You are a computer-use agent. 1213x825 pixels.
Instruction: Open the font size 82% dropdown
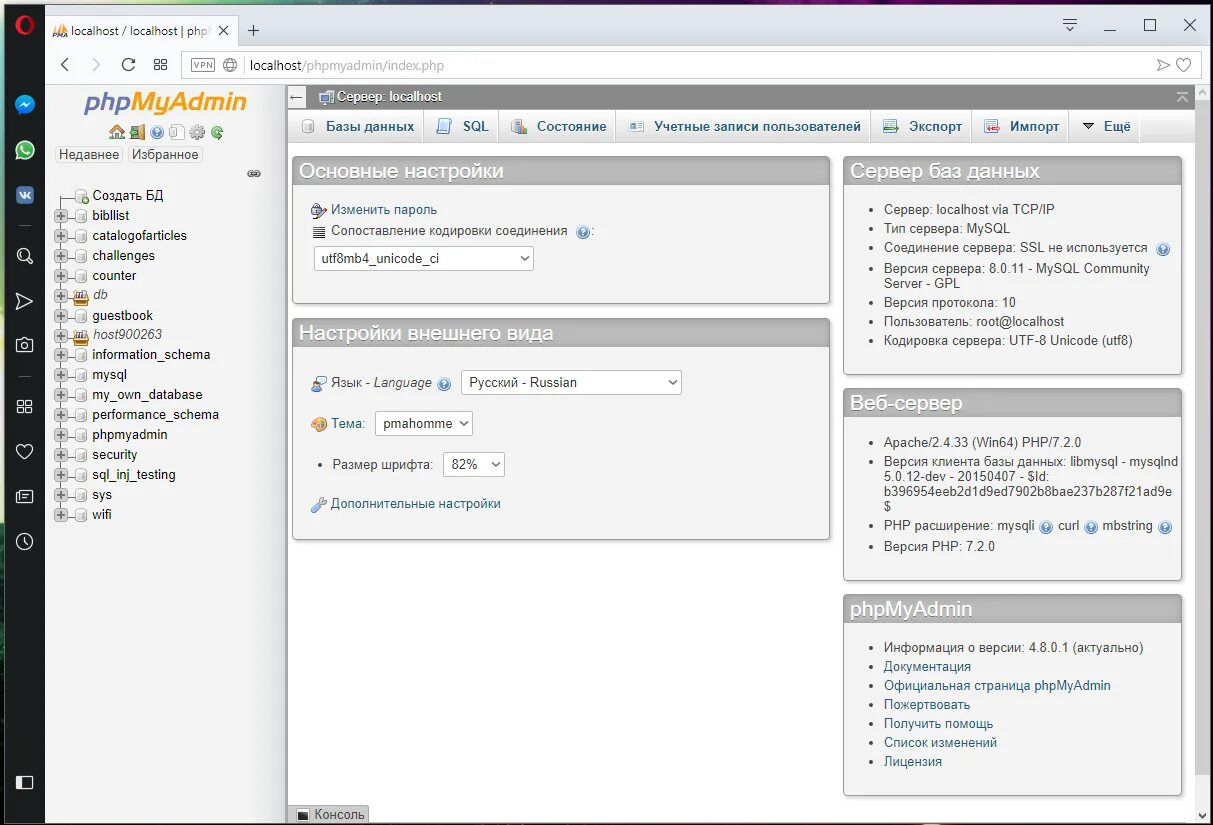tap(474, 464)
